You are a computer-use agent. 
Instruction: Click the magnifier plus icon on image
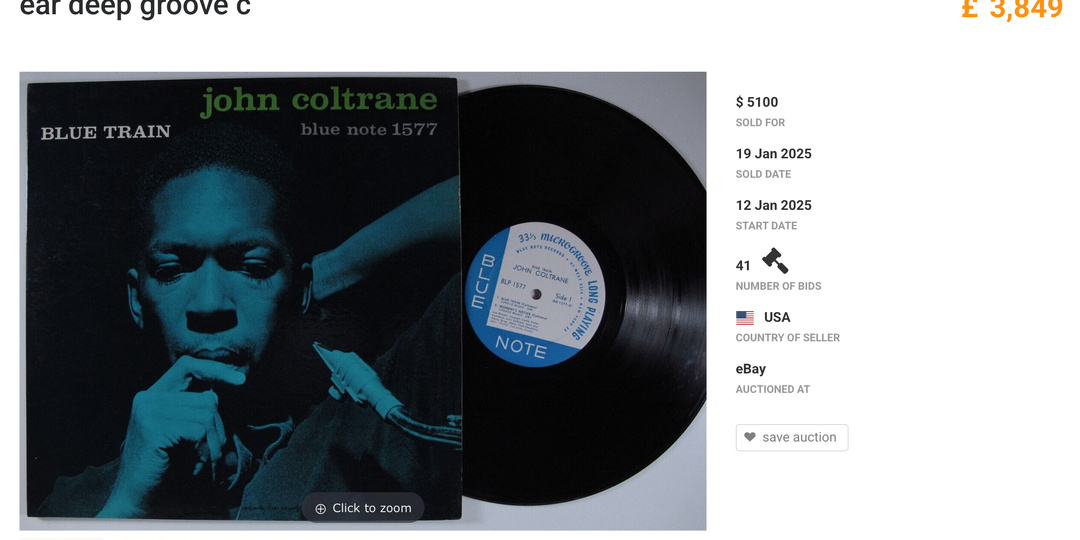pyautogui.click(x=320, y=508)
